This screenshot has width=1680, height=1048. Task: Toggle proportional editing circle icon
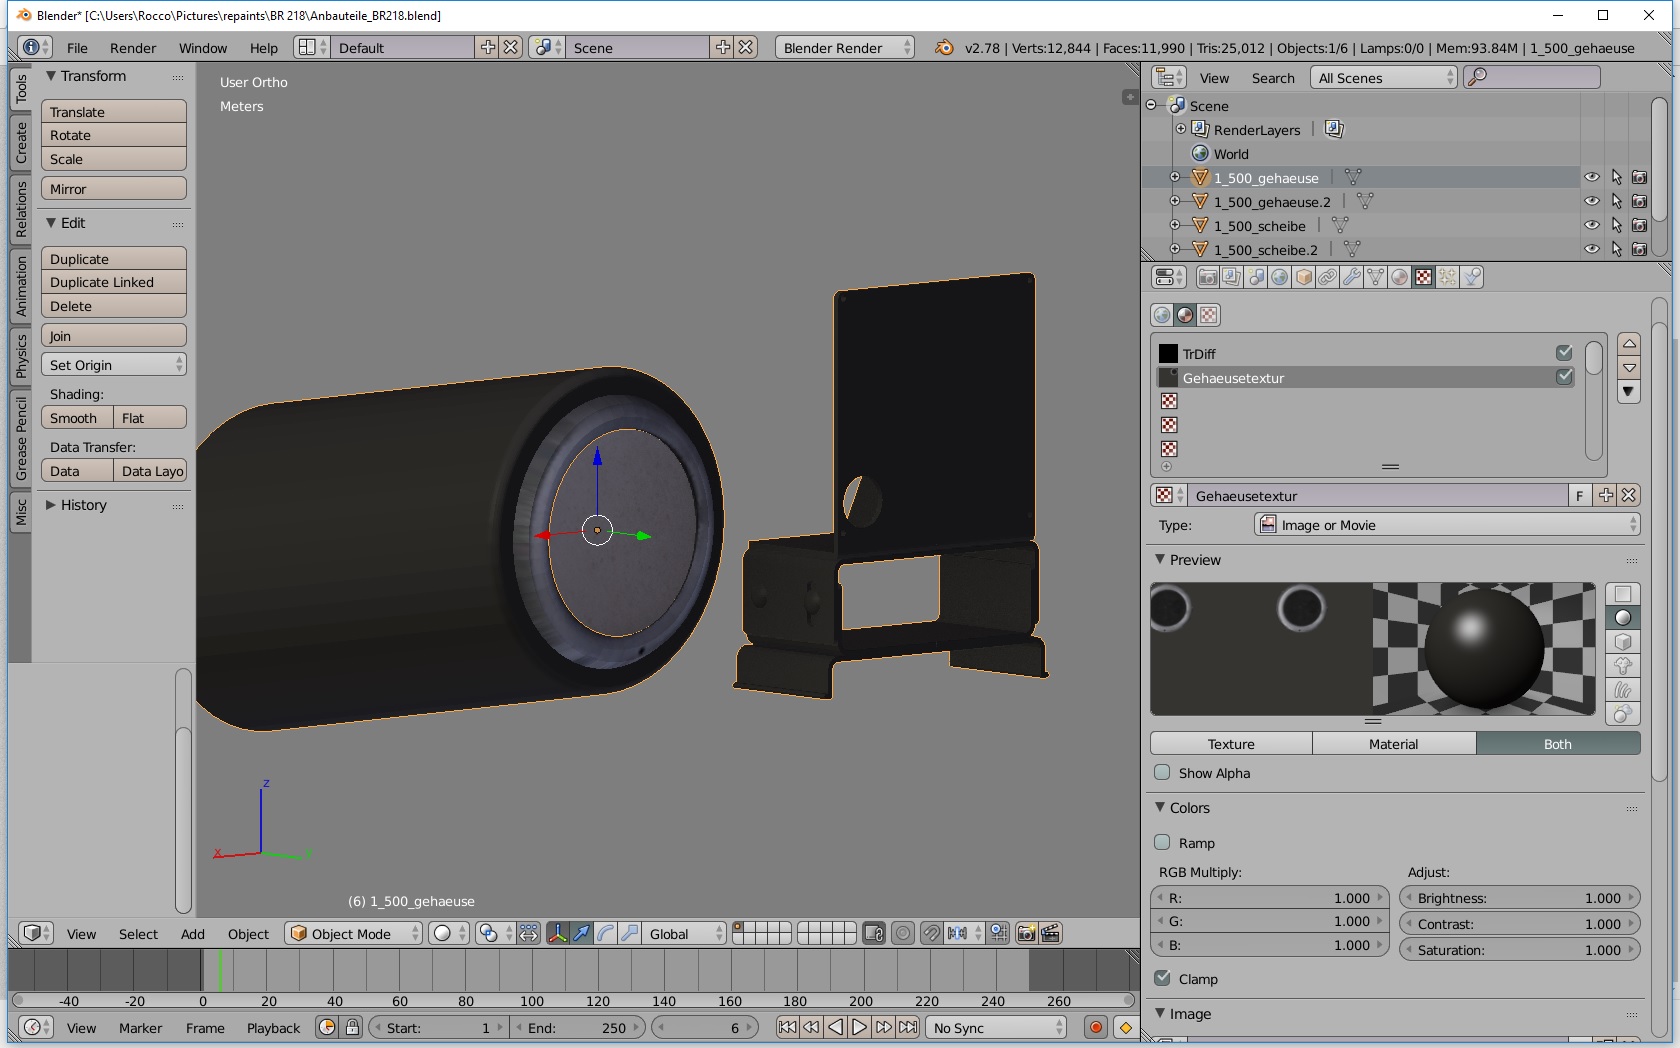tap(903, 934)
